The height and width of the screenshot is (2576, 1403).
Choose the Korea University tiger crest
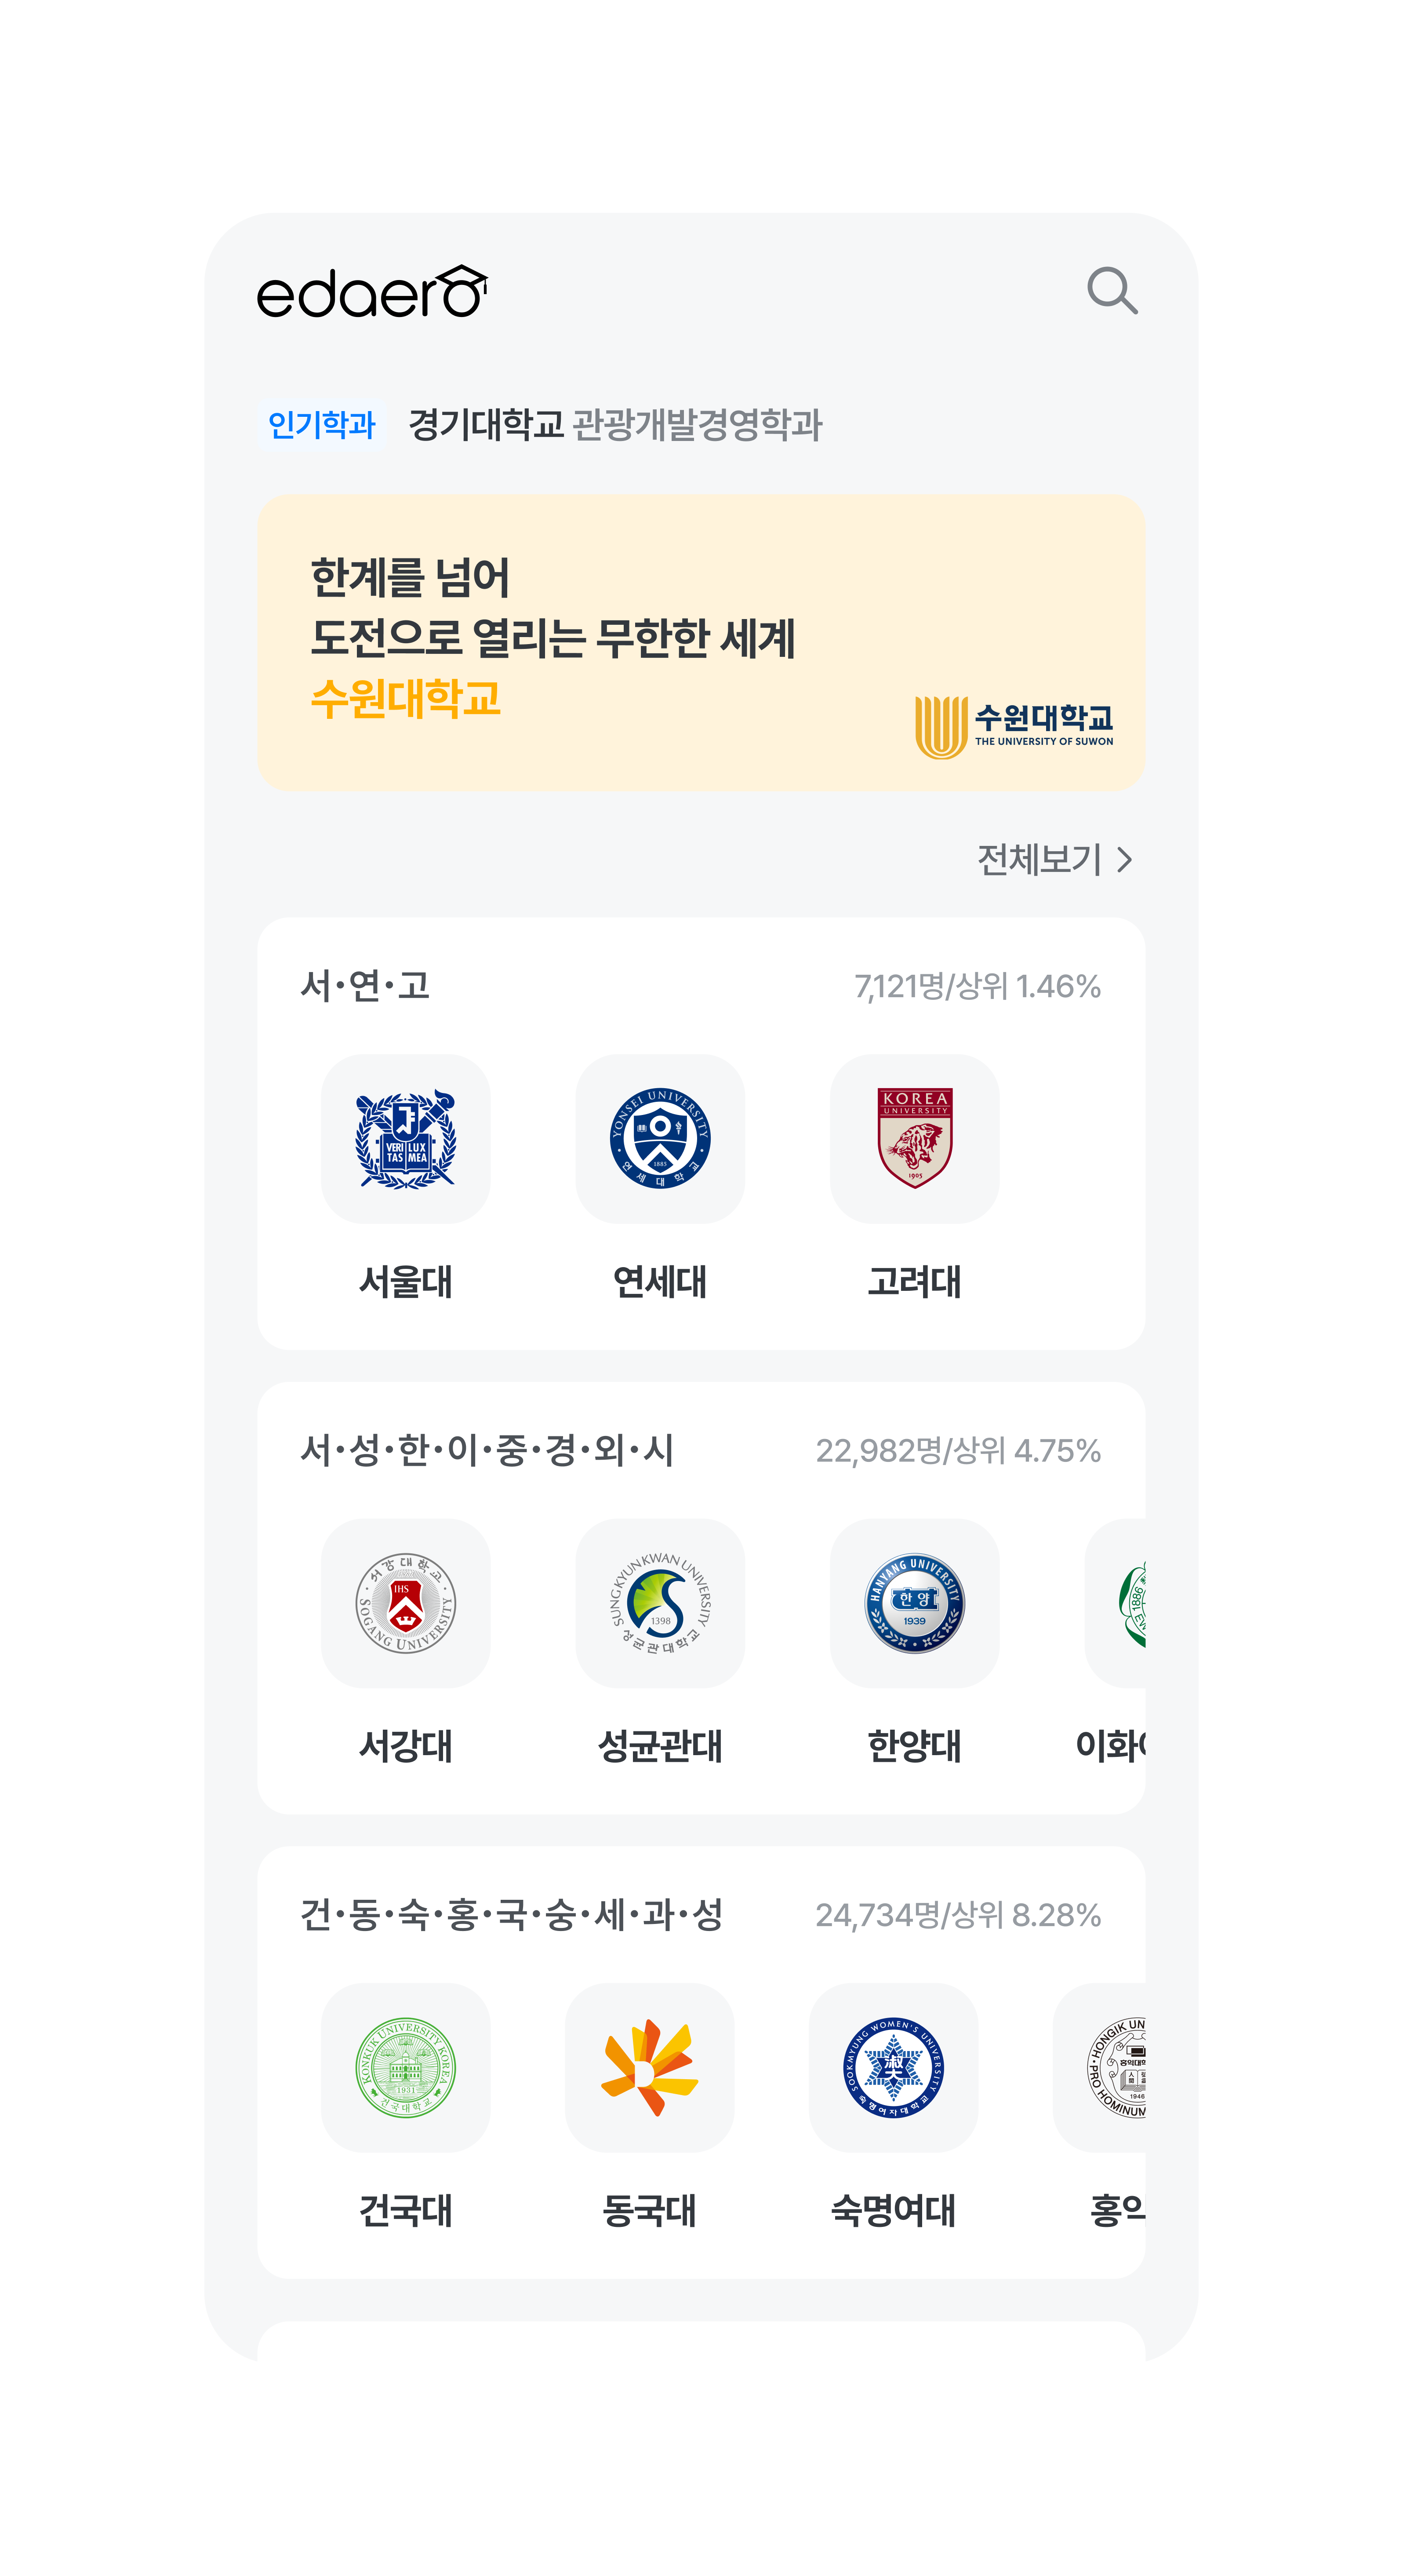914,1139
